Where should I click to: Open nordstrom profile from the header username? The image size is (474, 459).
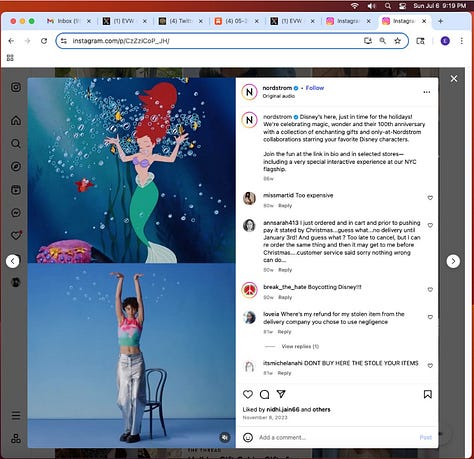(277, 88)
